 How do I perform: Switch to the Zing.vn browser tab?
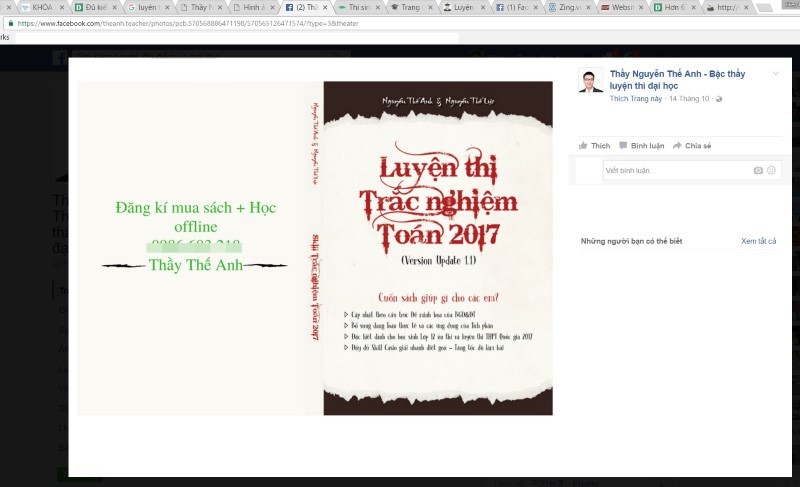(x=576, y=7)
